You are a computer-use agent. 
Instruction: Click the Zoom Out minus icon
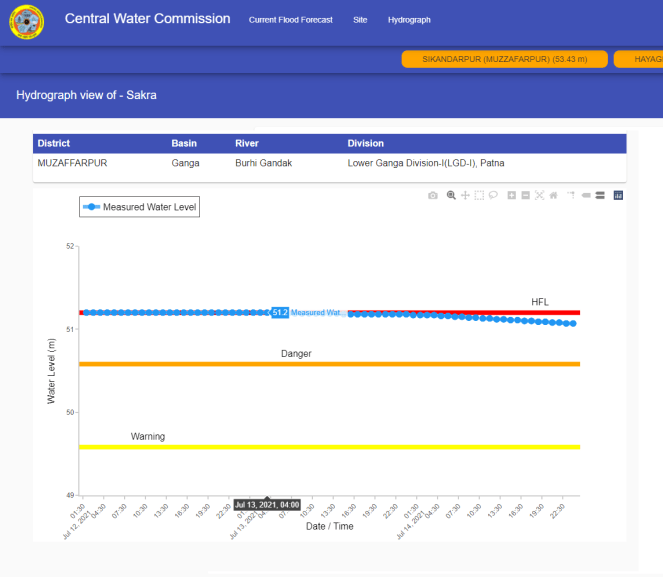pyautogui.click(x=526, y=196)
